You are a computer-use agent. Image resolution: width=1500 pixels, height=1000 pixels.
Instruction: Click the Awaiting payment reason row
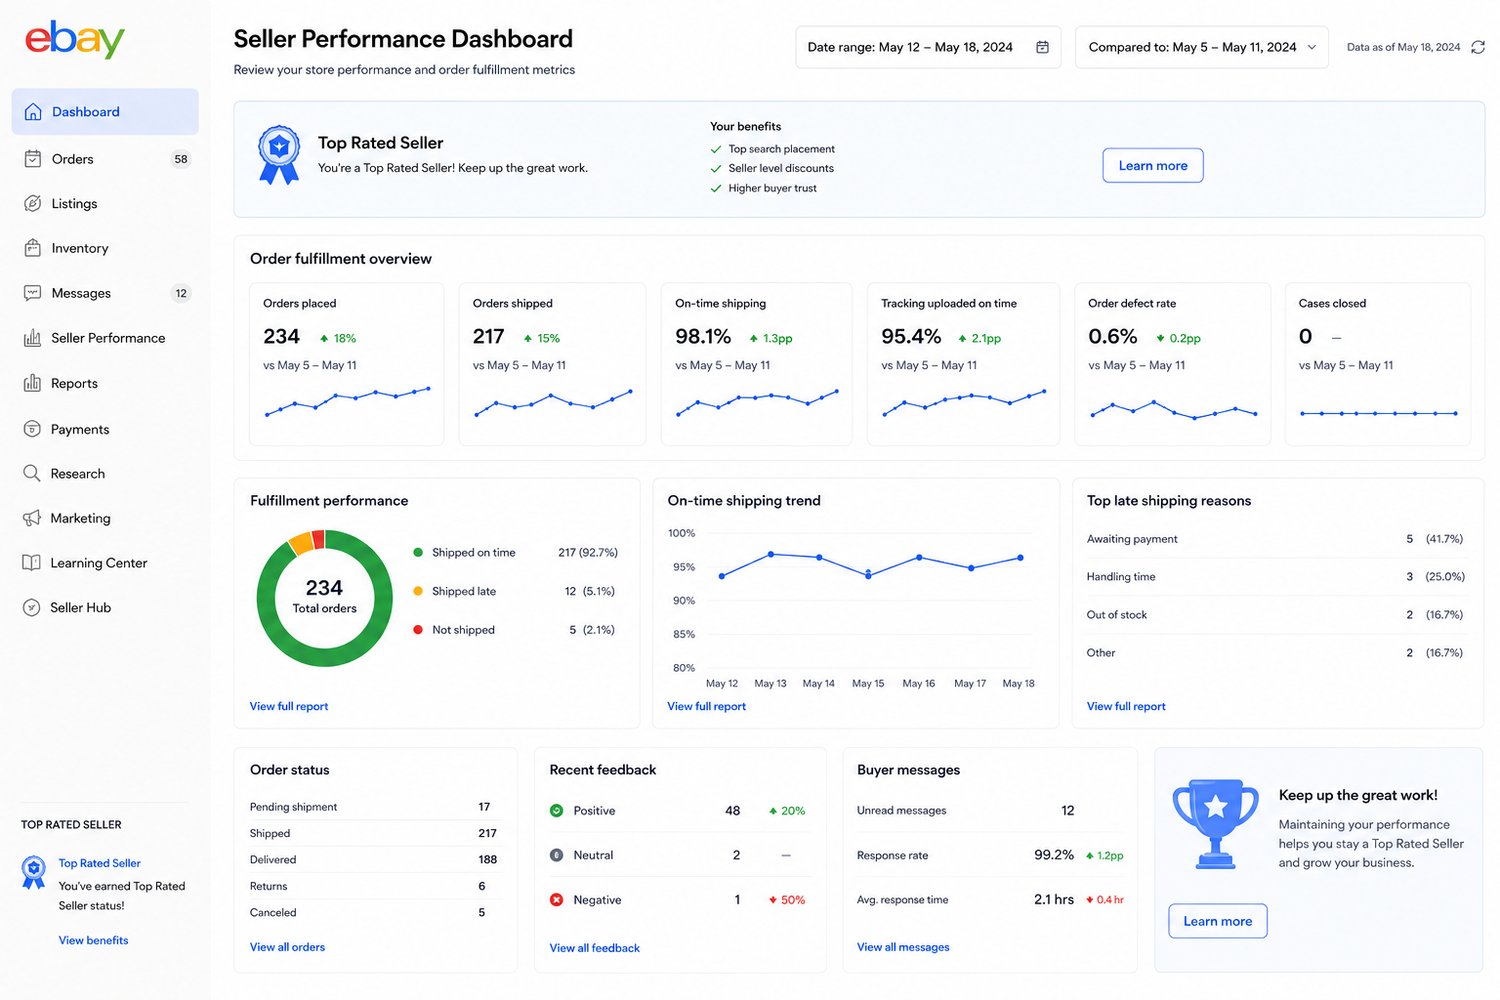tap(1275, 539)
